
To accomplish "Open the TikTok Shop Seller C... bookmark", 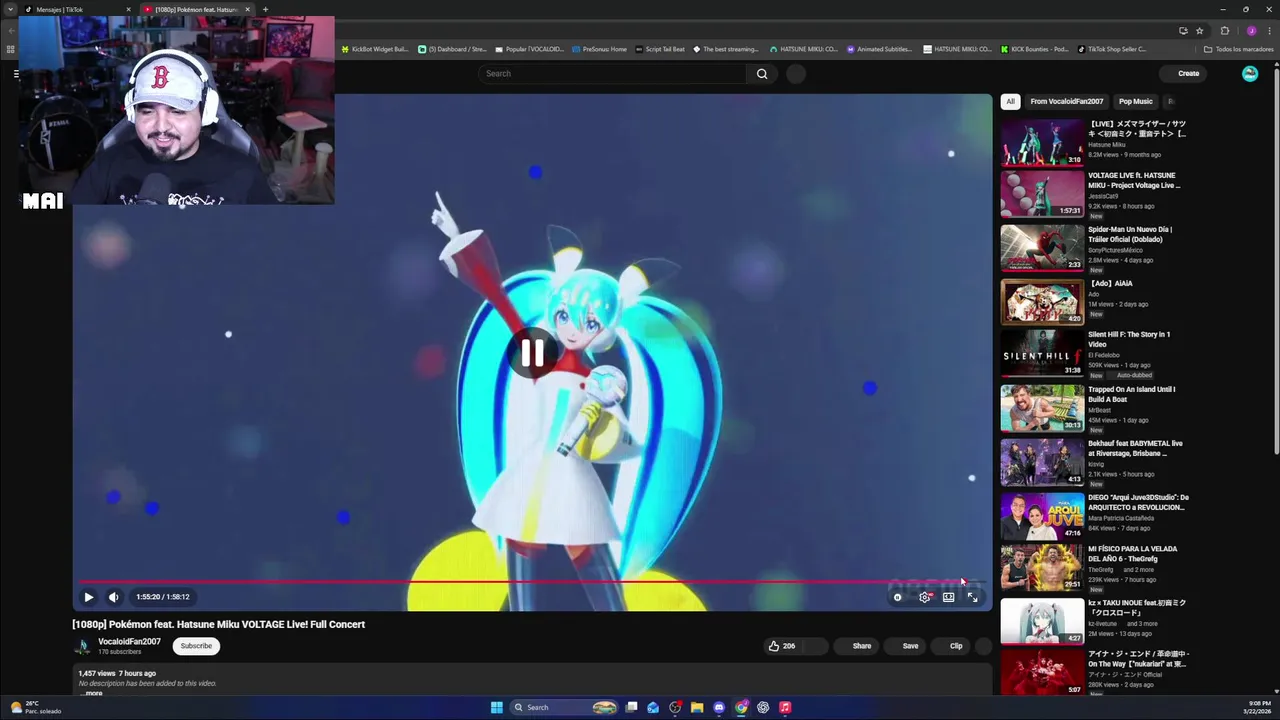I will click(x=1112, y=49).
